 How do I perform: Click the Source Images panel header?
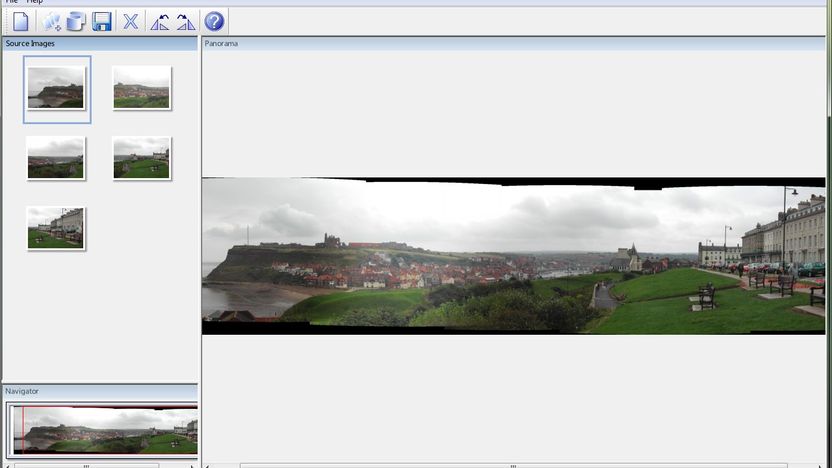(100, 44)
